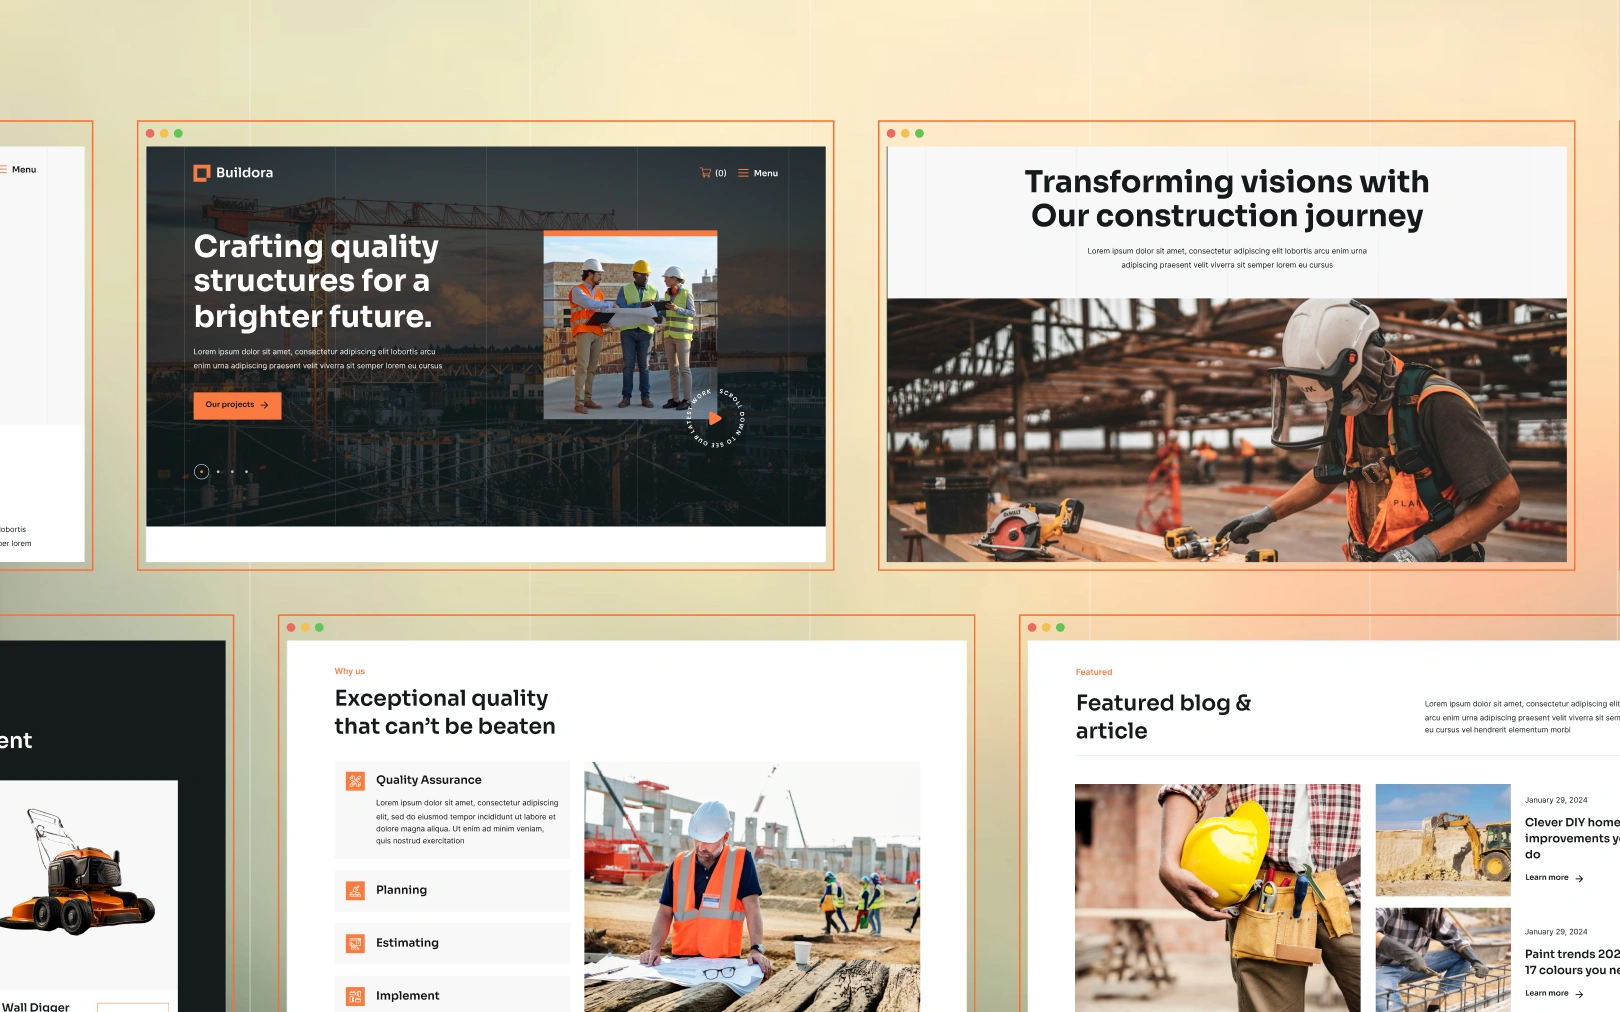Click the Our projects button text

(230, 405)
